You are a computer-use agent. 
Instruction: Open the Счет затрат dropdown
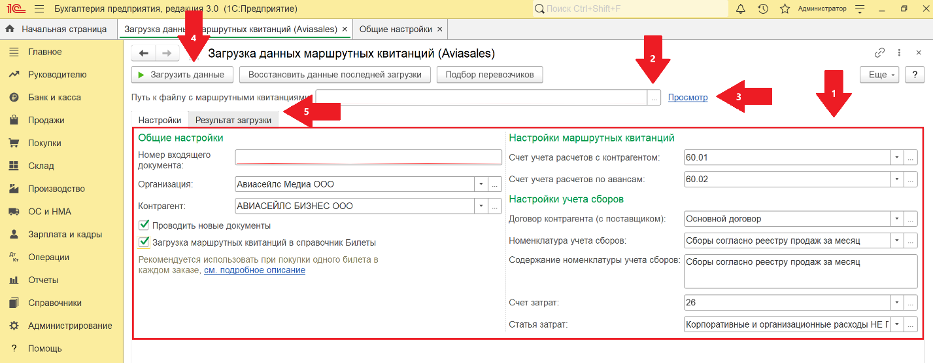[x=897, y=303]
